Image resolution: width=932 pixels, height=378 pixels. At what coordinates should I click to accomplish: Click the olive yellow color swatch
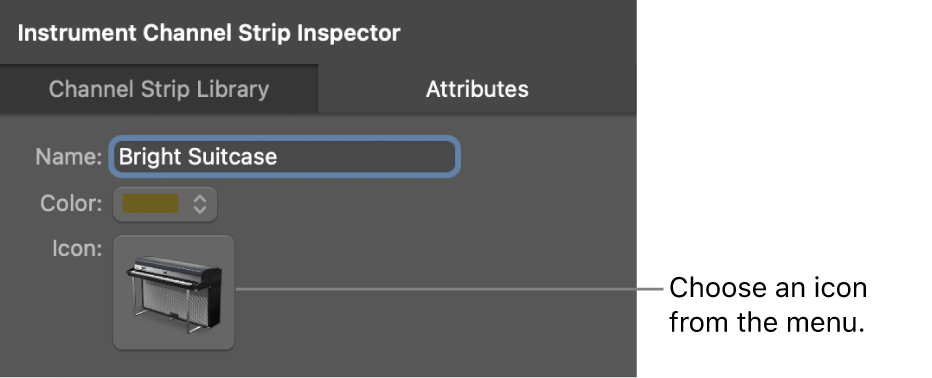pyautogui.click(x=150, y=204)
